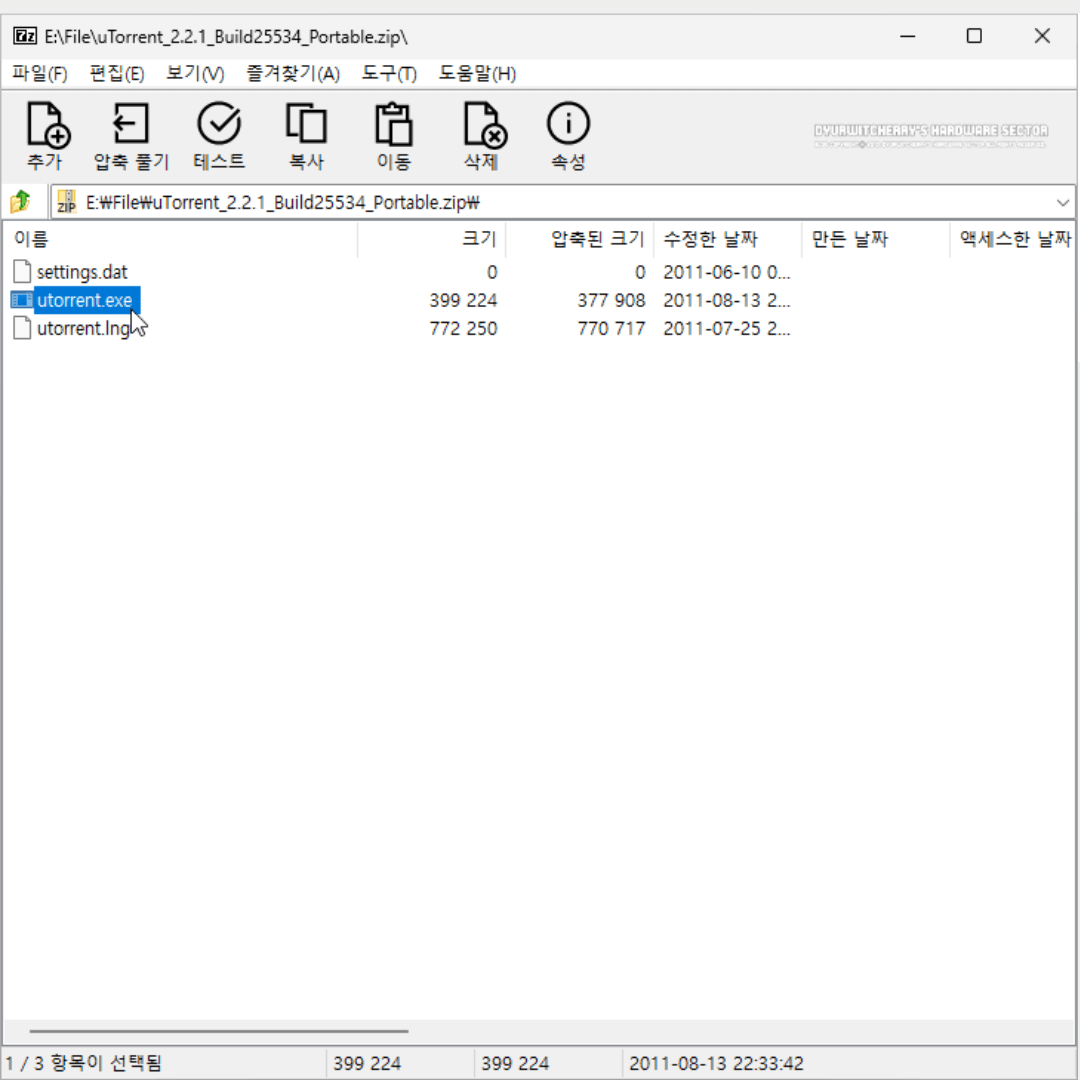Open the 속성 (Info) properties icon
Image resolution: width=1080 pixels, height=1080 pixels.
click(x=568, y=123)
